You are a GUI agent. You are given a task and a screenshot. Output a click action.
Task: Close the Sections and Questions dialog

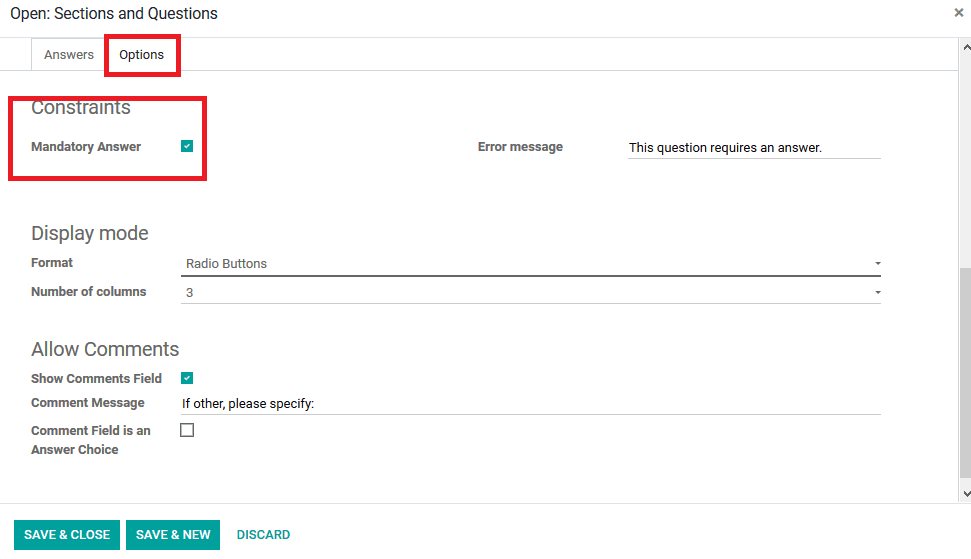pyautogui.click(x=959, y=12)
